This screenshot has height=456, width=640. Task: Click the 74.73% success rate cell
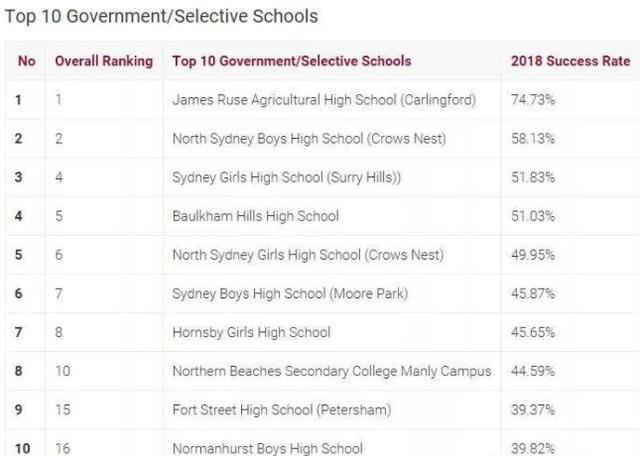pos(533,100)
